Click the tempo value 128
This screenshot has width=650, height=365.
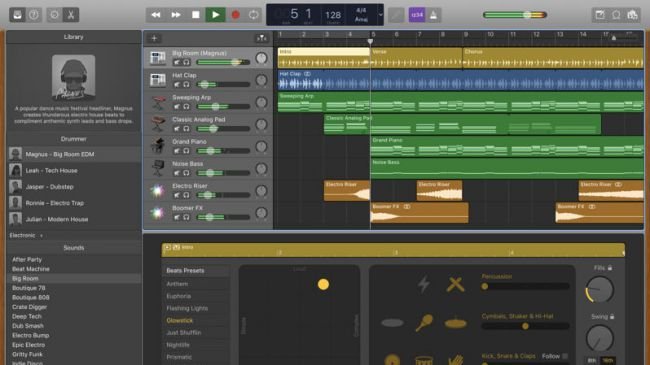[x=333, y=15]
